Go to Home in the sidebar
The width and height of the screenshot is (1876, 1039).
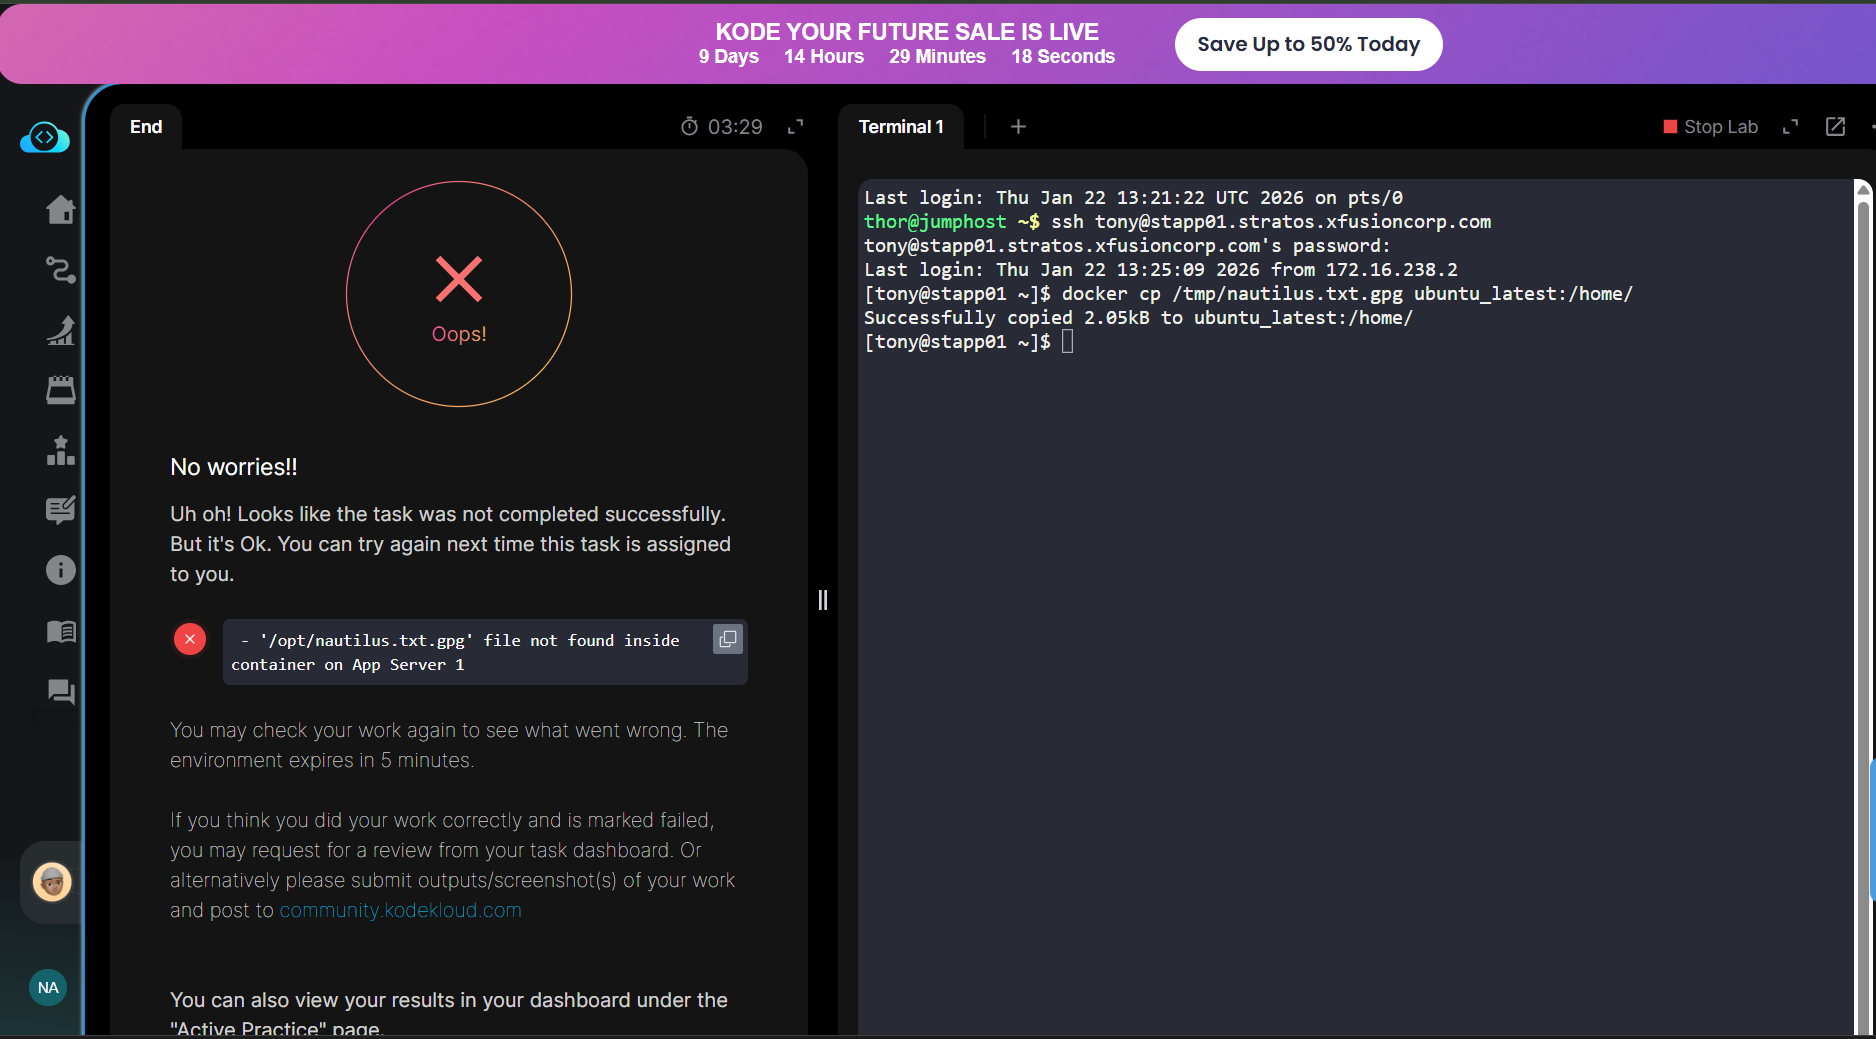60,209
